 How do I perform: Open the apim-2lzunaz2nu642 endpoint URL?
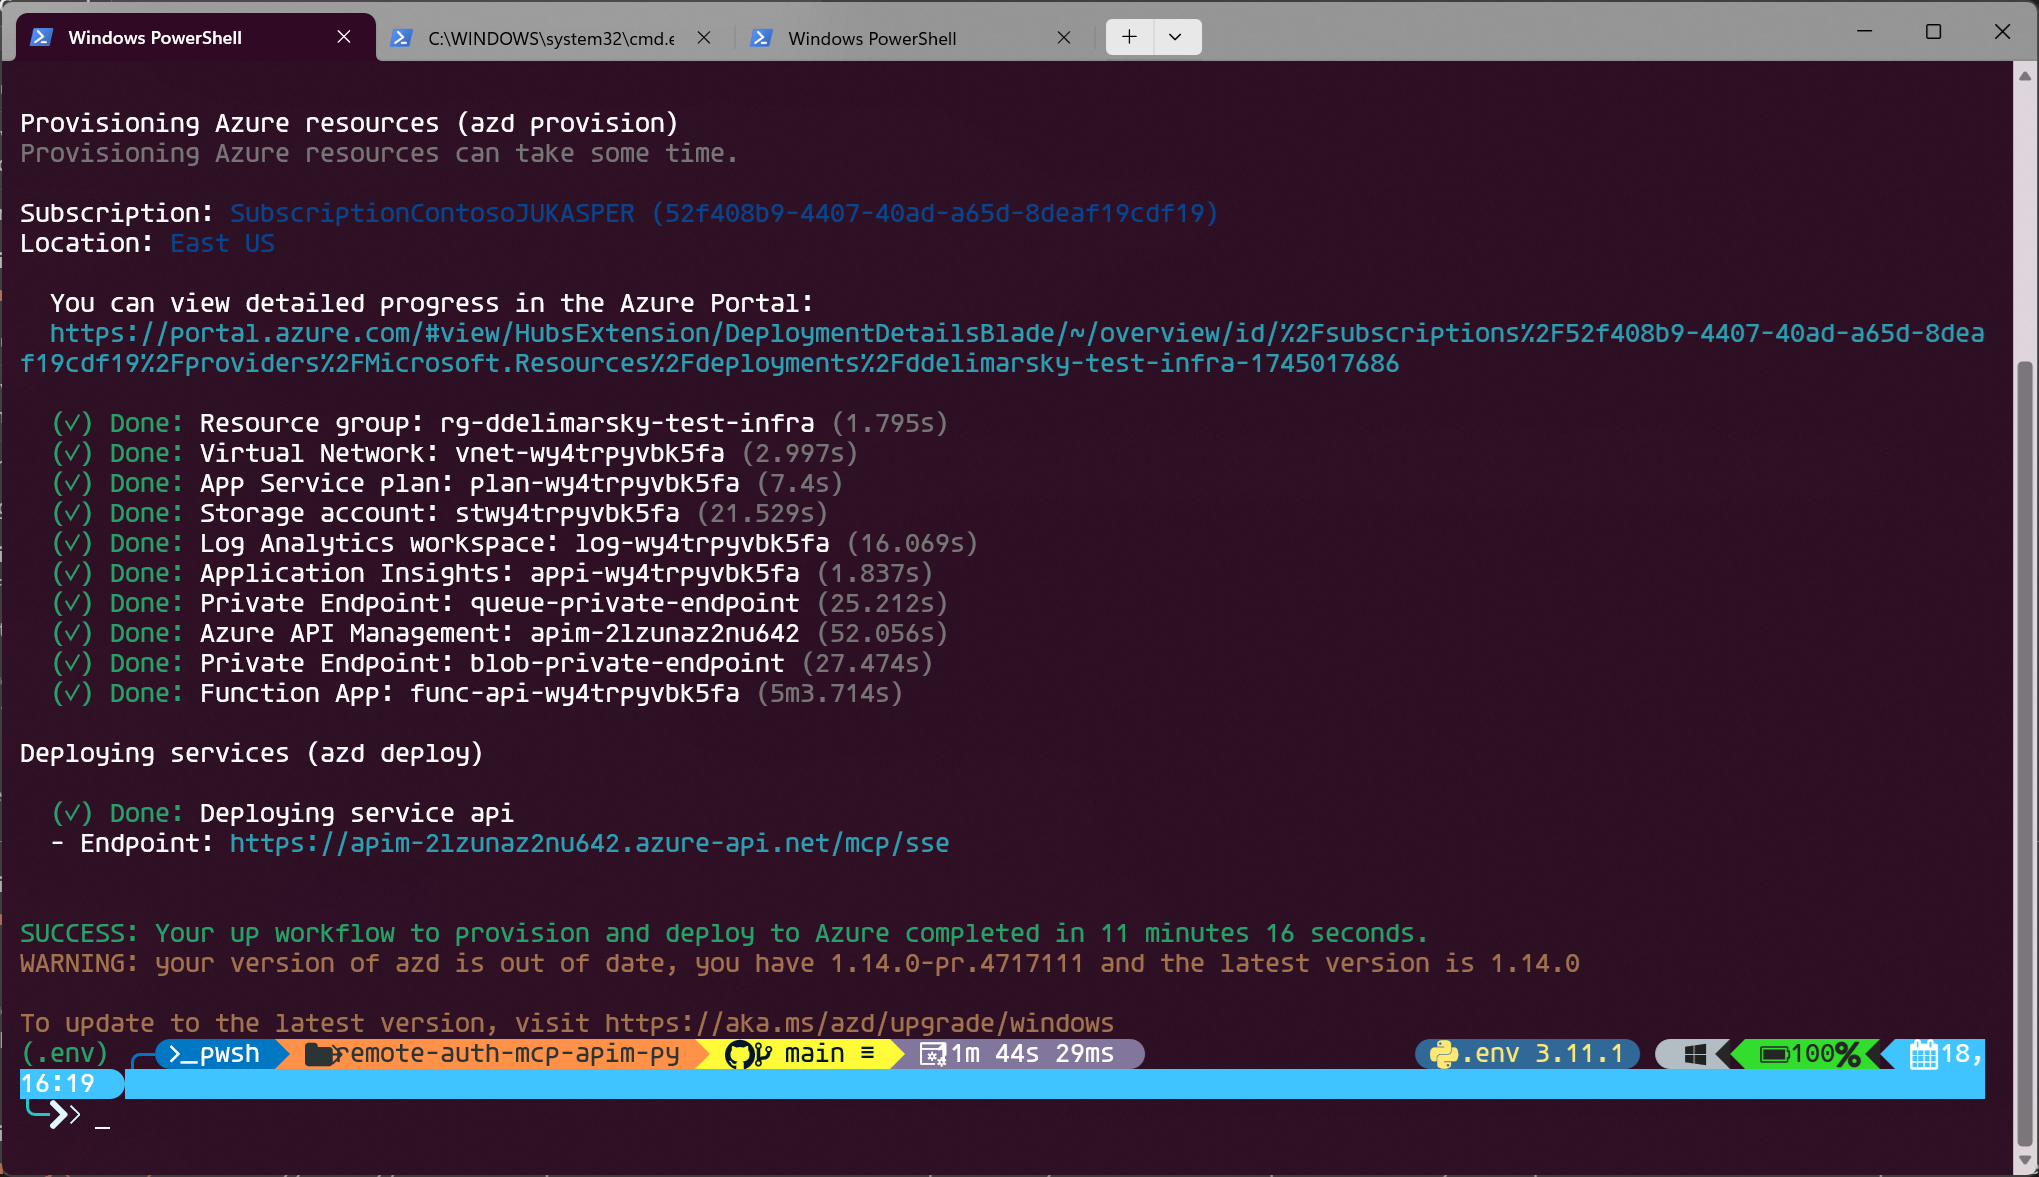[x=589, y=843]
